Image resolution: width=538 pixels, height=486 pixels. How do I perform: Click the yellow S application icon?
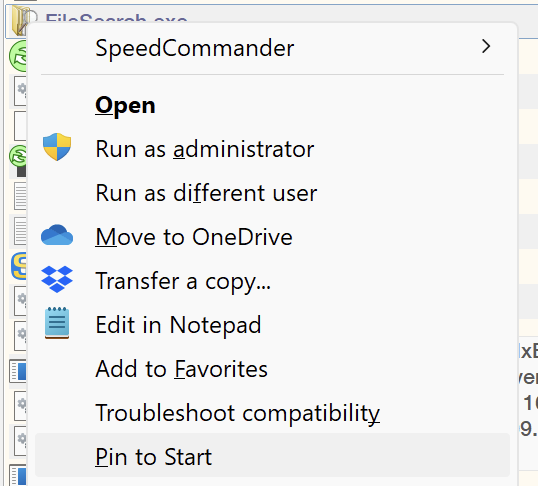[x=19, y=266]
